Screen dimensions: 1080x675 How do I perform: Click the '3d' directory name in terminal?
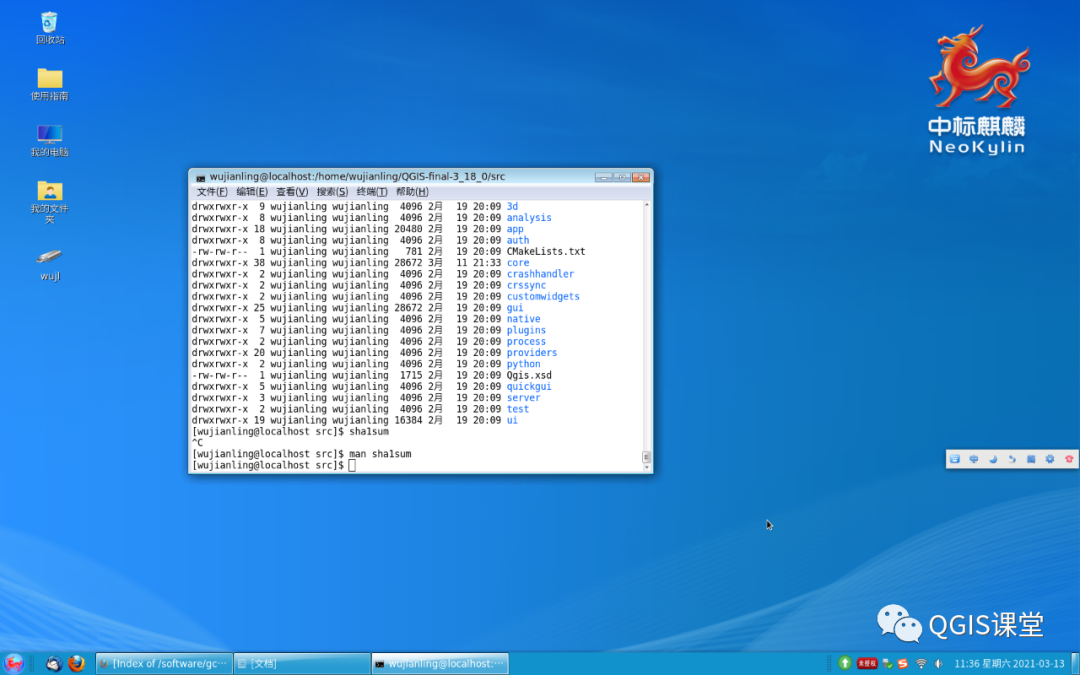pyautogui.click(x=512, y=207)
